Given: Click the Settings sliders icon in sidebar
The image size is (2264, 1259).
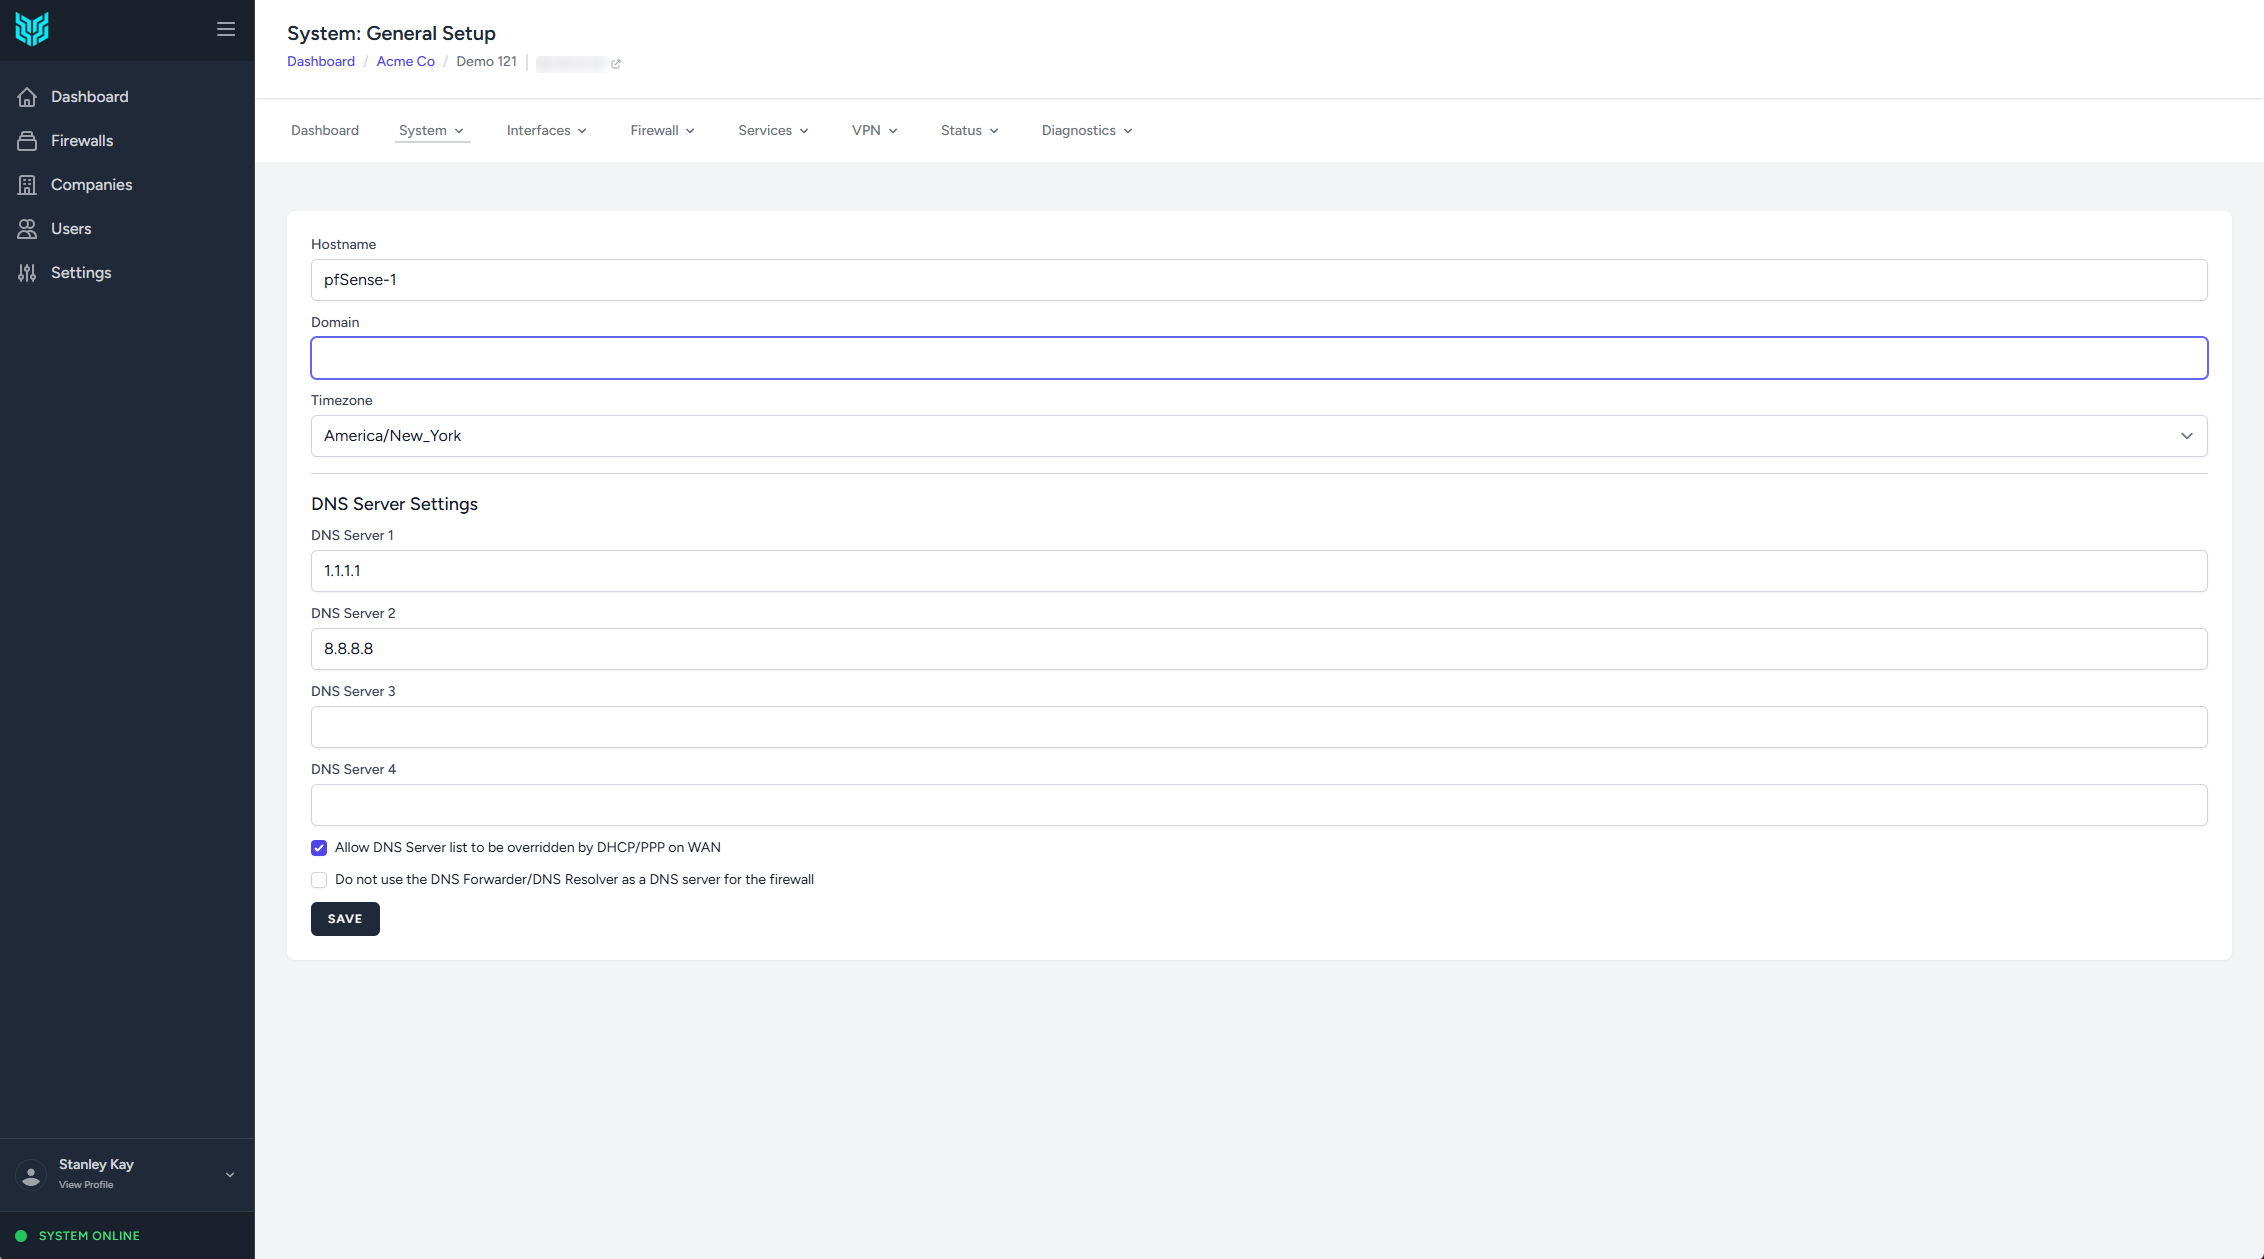Looking at the screenshot, I should 27,273.
